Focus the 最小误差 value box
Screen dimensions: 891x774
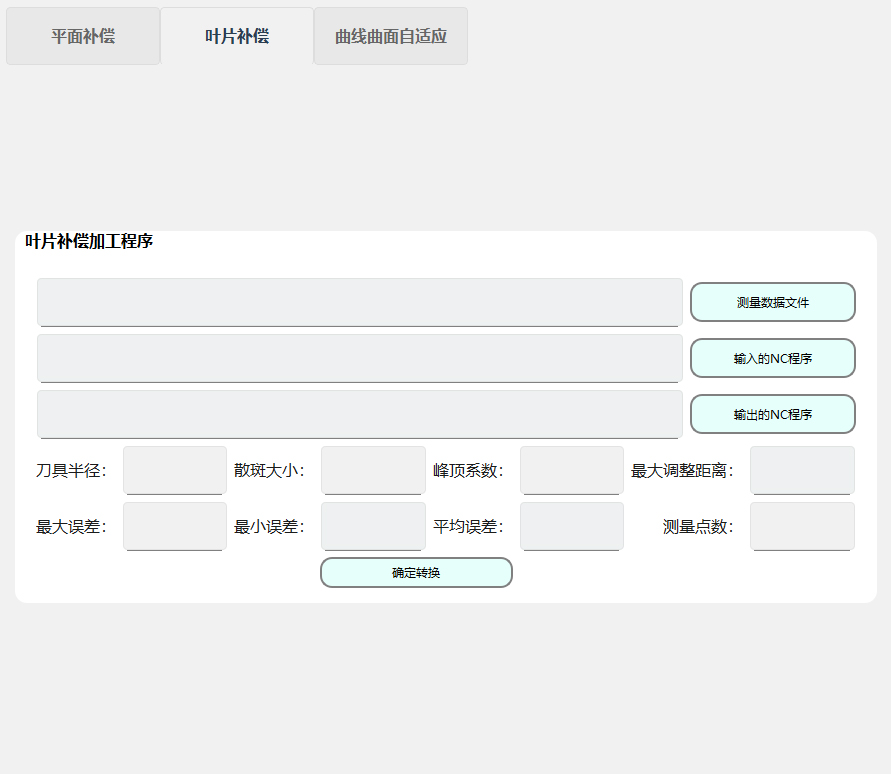point(373,526)
